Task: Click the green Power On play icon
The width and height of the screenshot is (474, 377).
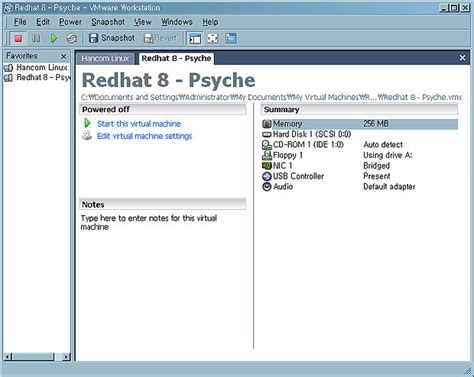Action: coord(54,38)
